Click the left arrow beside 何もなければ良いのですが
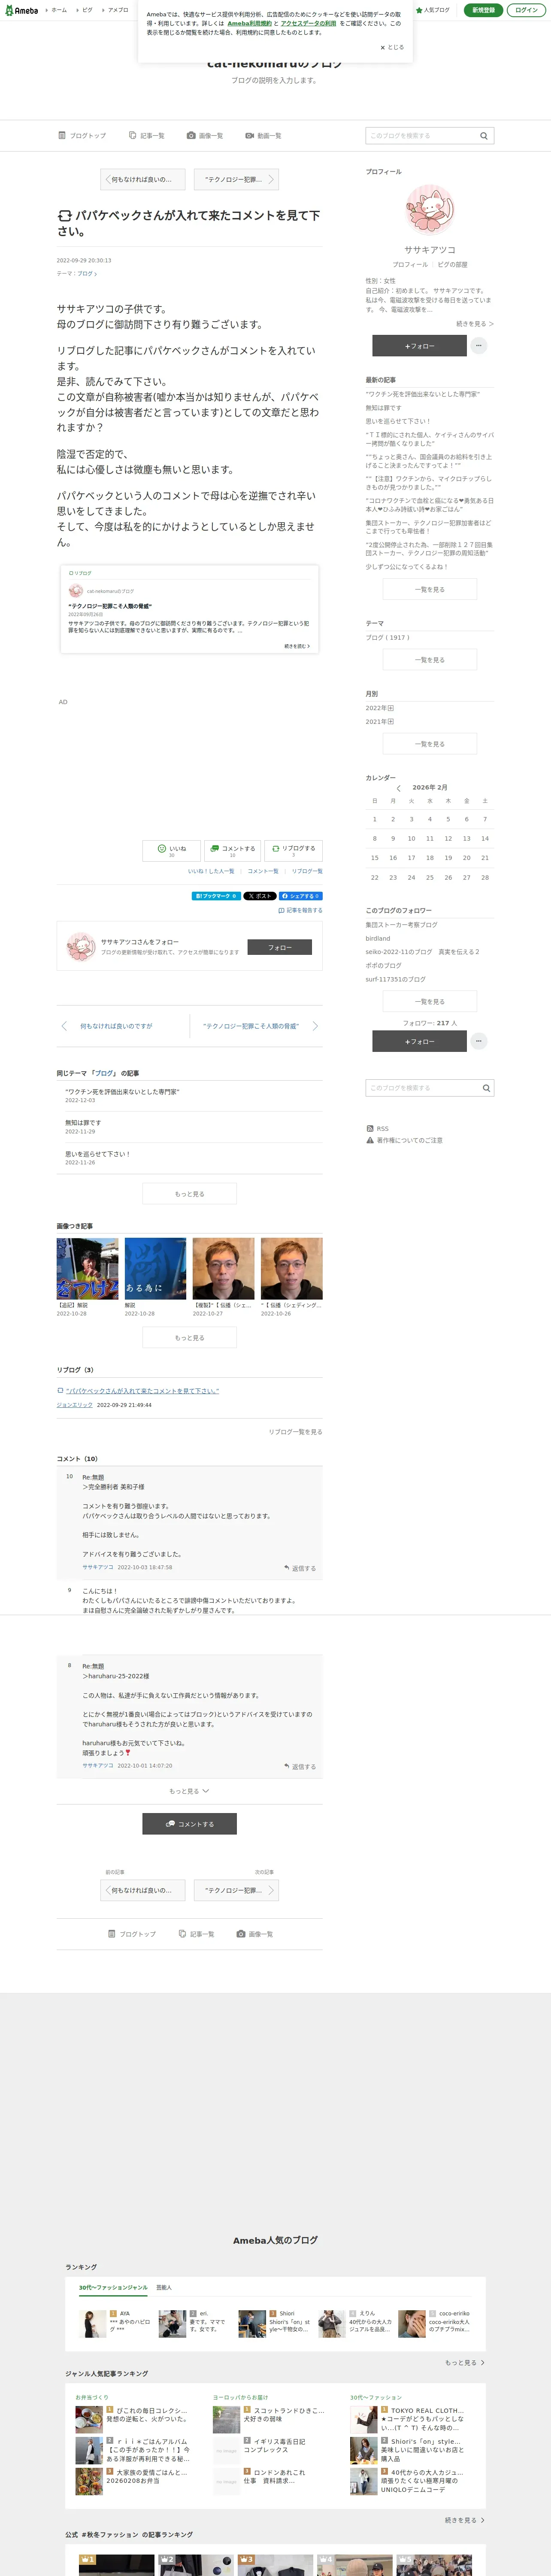Viewport: 551px width, 2576px height. [x=65, y=1026]
